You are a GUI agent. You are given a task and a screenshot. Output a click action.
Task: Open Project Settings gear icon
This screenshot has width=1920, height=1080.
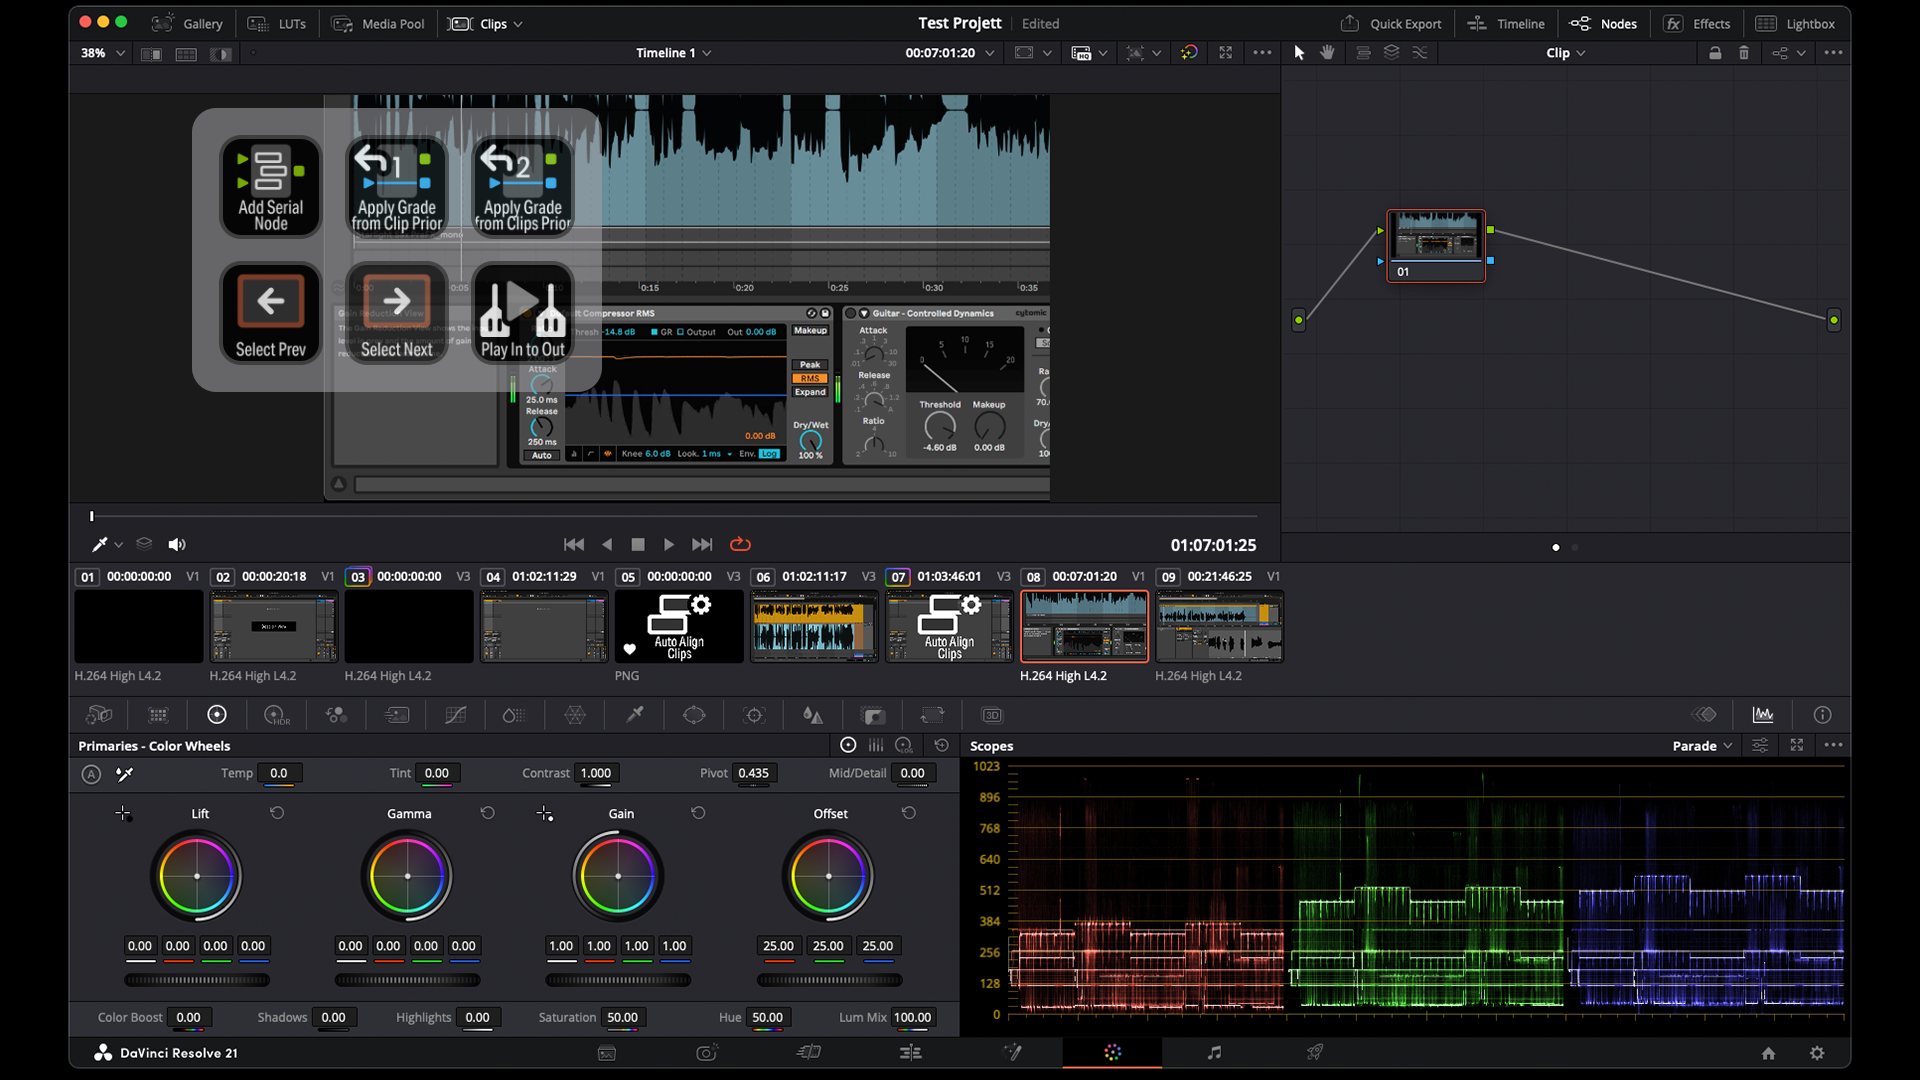pos(1817,1053)
